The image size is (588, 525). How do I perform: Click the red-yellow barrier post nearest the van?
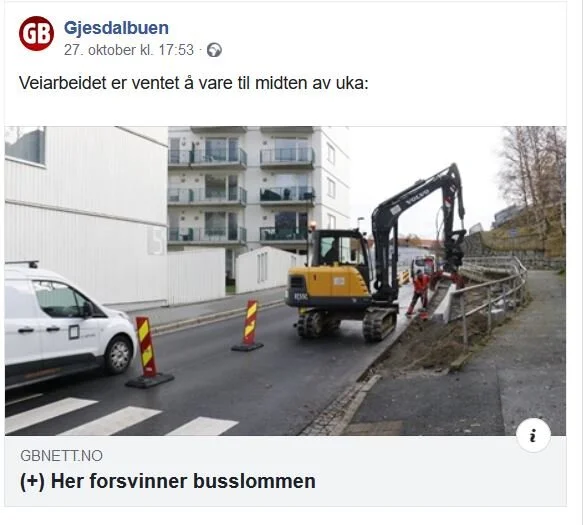[x=149, y=352]
